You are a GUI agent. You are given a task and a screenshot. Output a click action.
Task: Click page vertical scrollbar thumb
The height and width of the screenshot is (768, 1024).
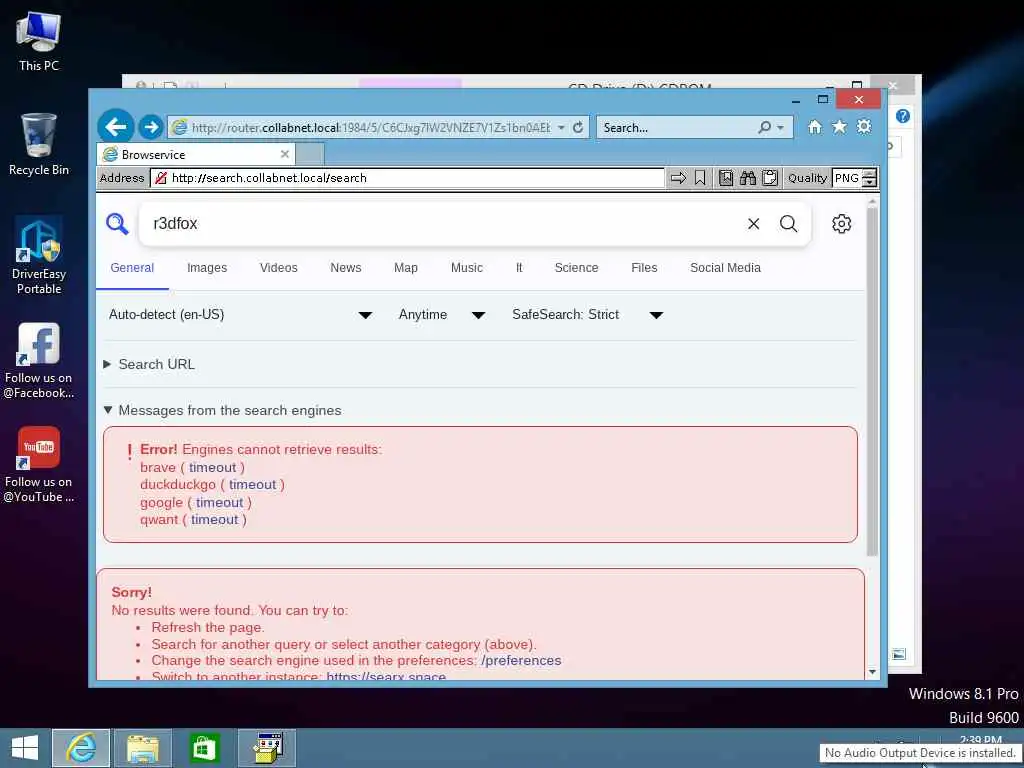click(x=872, y=382)
